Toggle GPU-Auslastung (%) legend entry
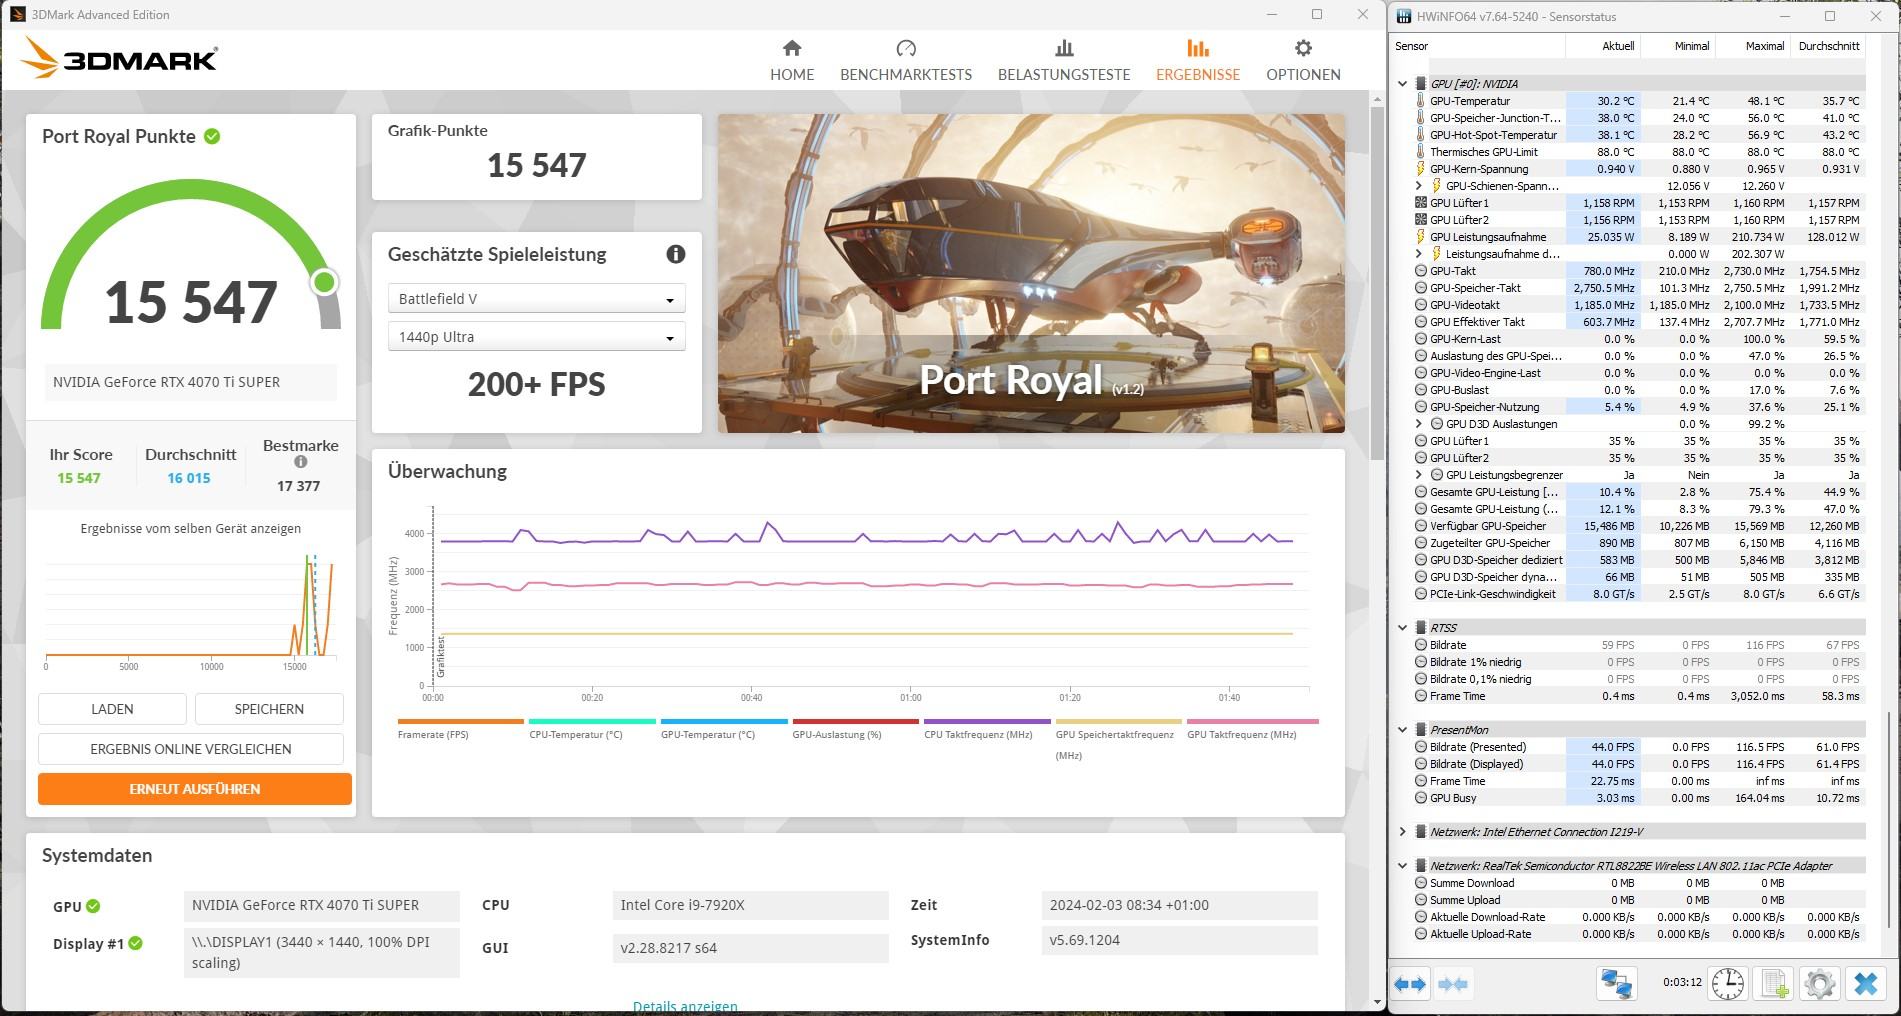 pos(855,730)
